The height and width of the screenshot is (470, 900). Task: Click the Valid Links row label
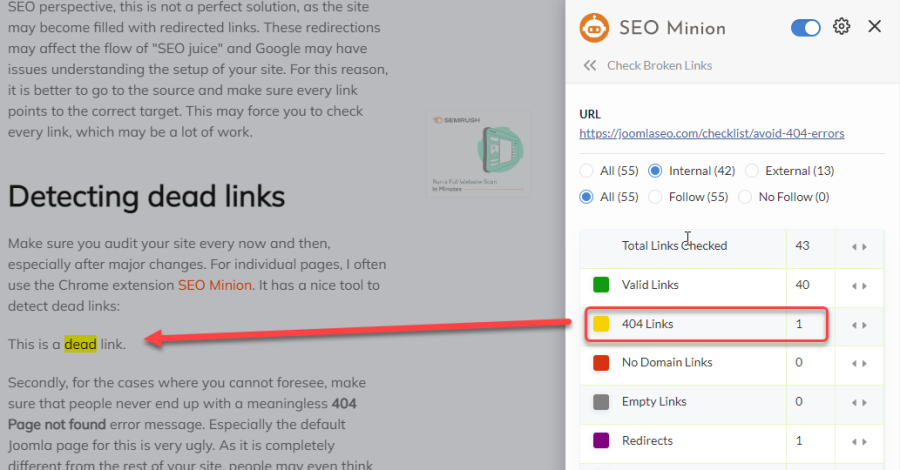coord(650,285)
